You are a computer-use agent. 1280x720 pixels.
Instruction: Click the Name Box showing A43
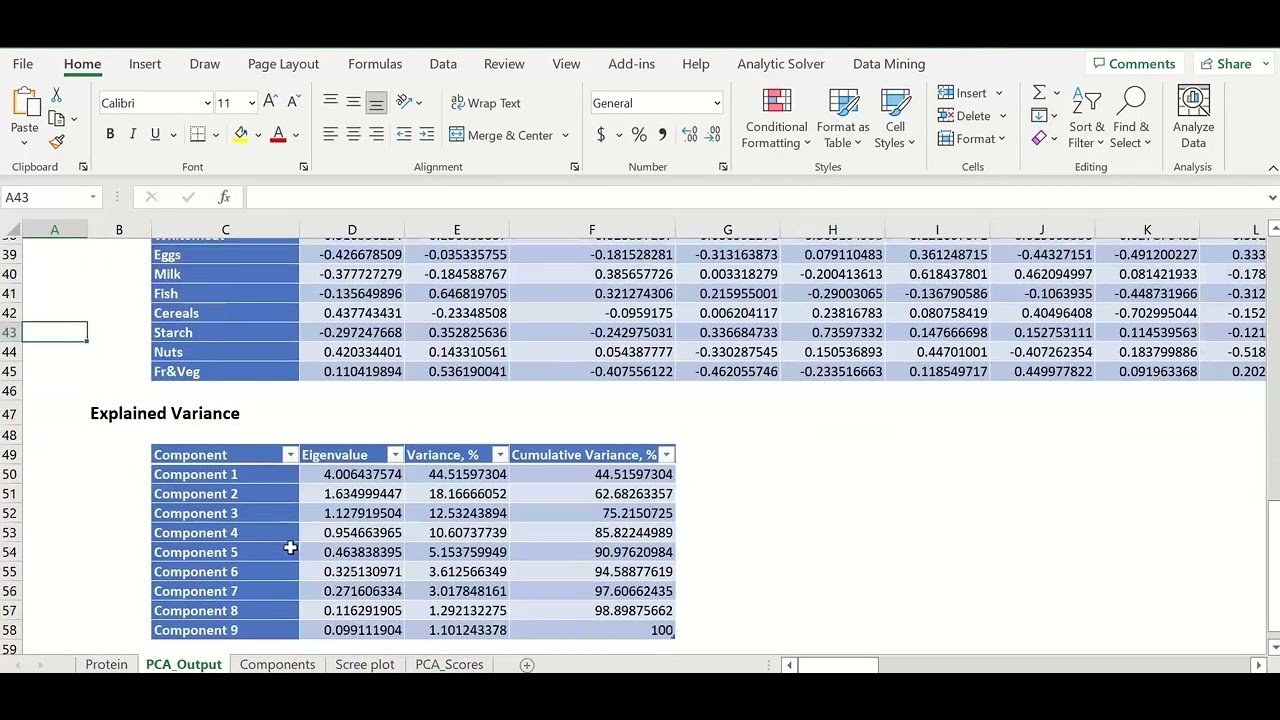[x=50, y=198]
